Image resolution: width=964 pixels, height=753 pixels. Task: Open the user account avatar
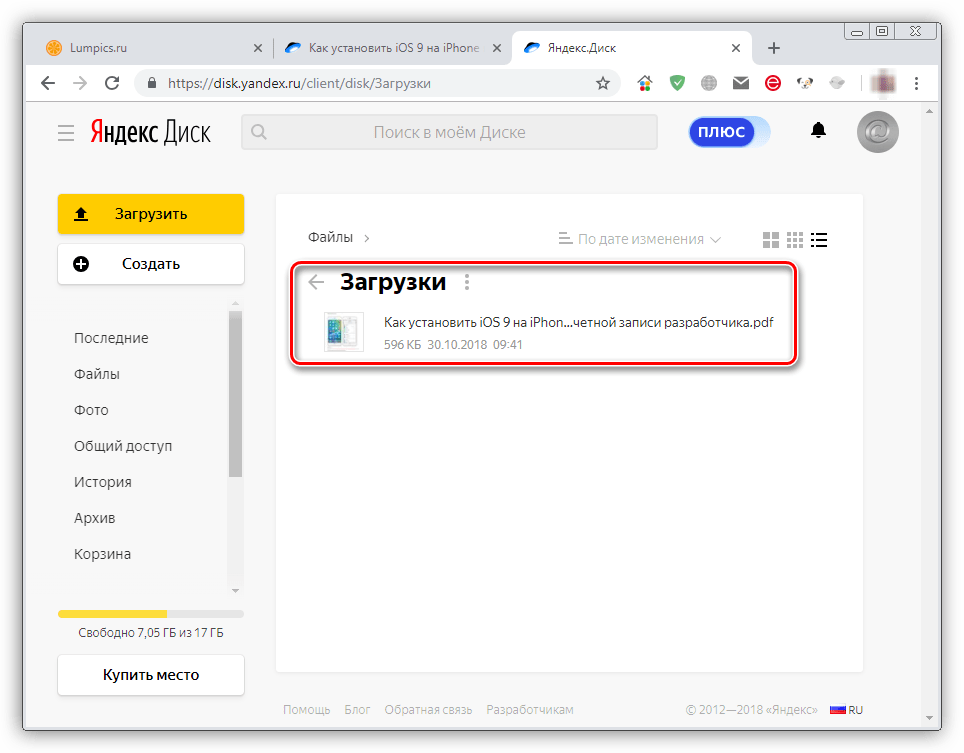coord(878,132)
